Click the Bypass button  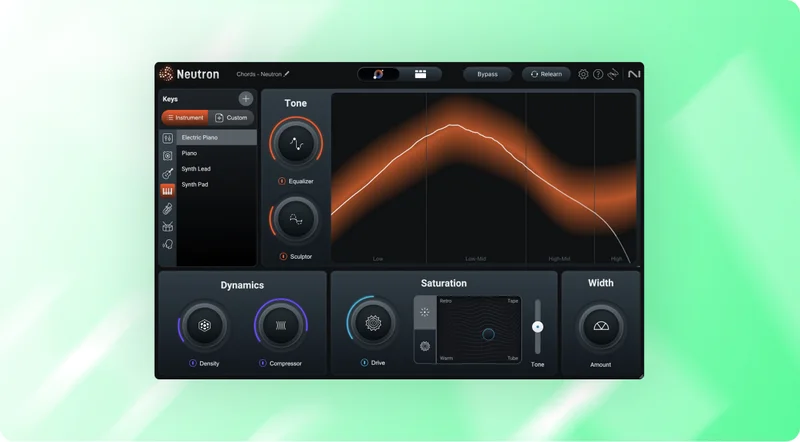[487, 74]
